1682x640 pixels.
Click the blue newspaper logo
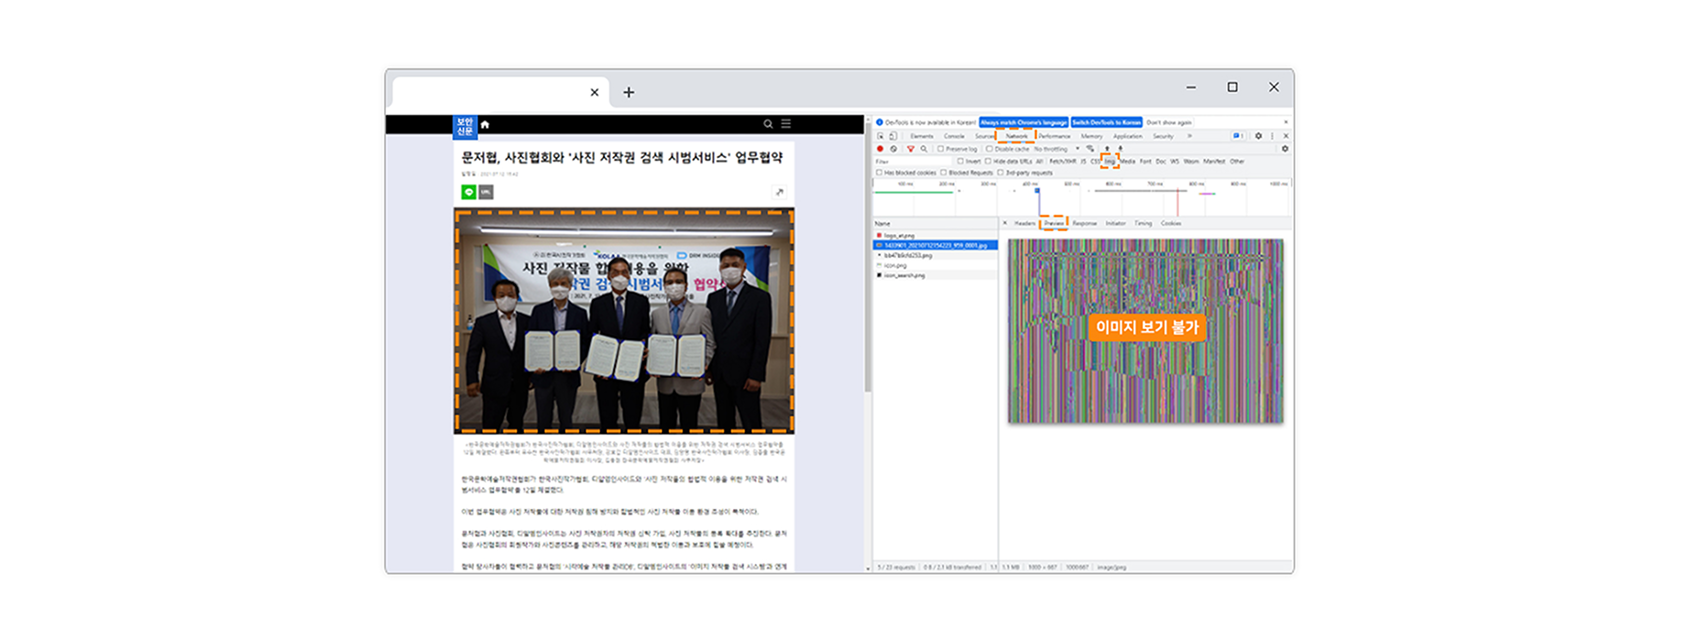pos(465,126)
